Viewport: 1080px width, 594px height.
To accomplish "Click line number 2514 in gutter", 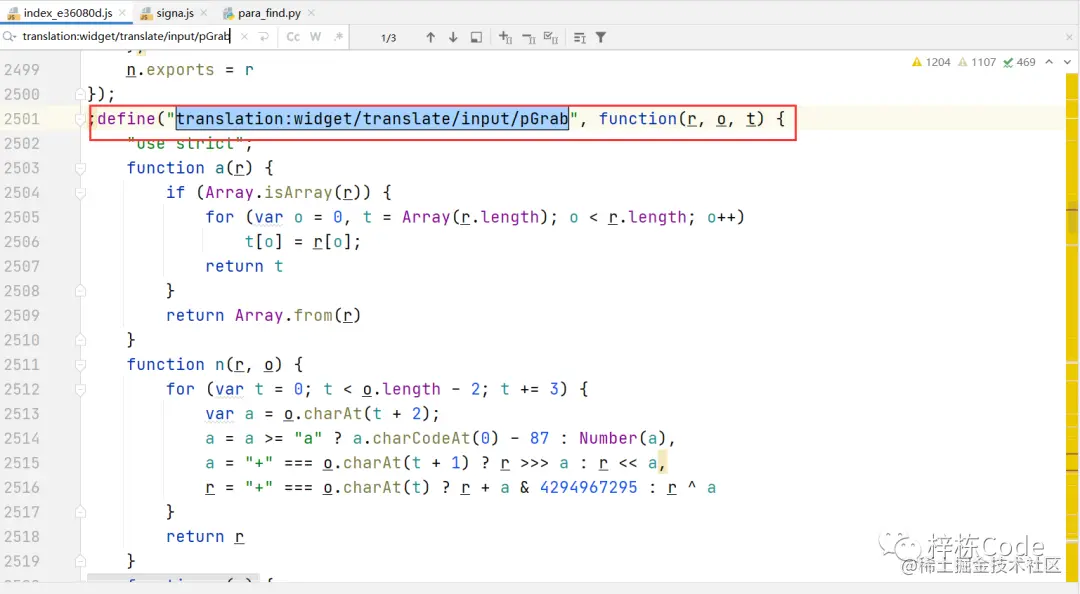I will coord(22,438).
